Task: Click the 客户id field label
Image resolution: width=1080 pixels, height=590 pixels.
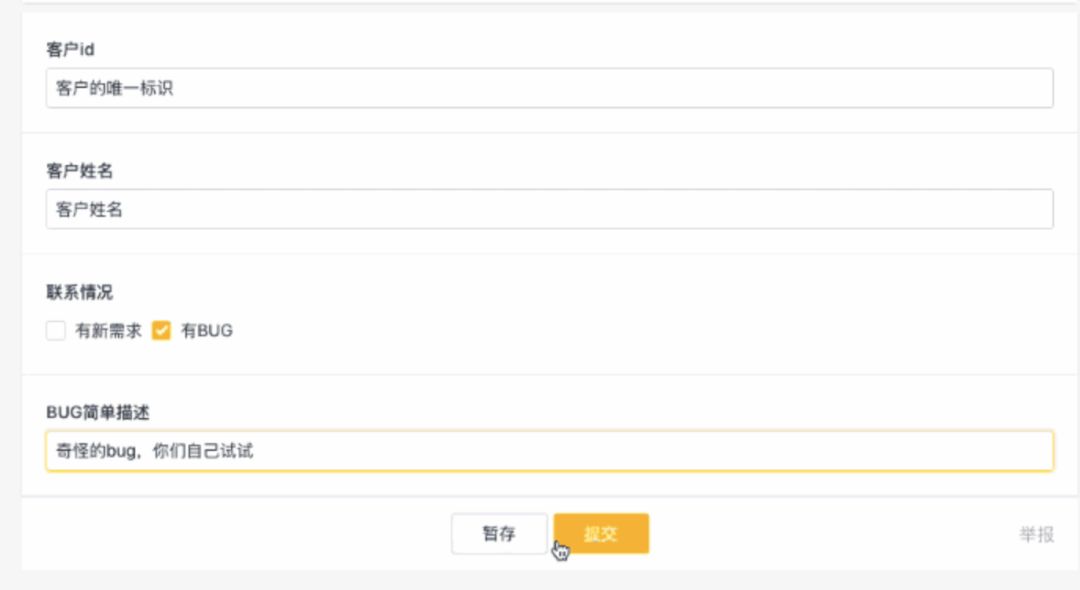Action: click(x=70, y=50)
